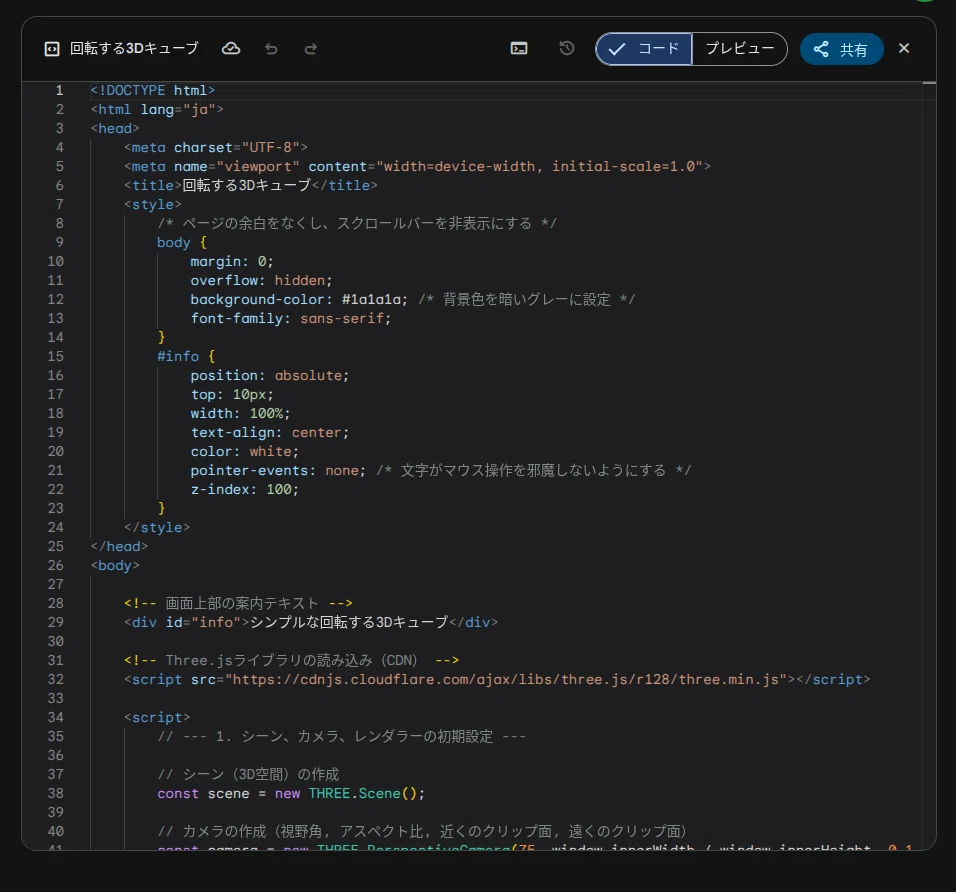
Task: Switch to プレビュー view
Action: 740,49
